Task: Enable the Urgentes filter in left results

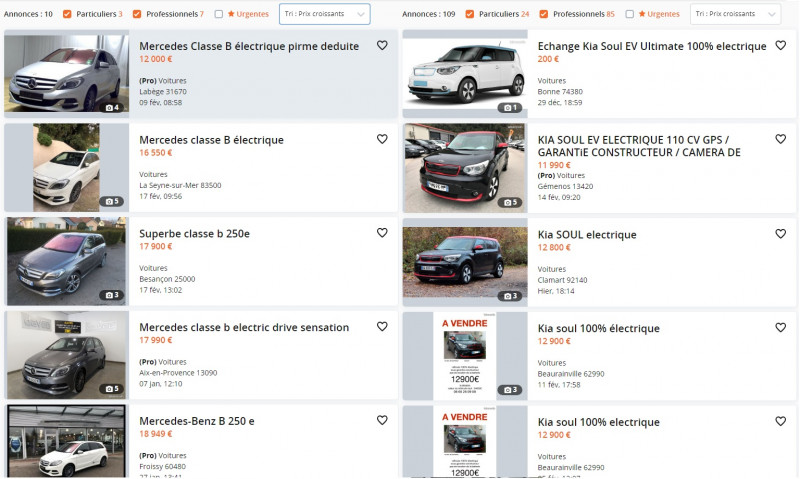Action: [219, 14]
